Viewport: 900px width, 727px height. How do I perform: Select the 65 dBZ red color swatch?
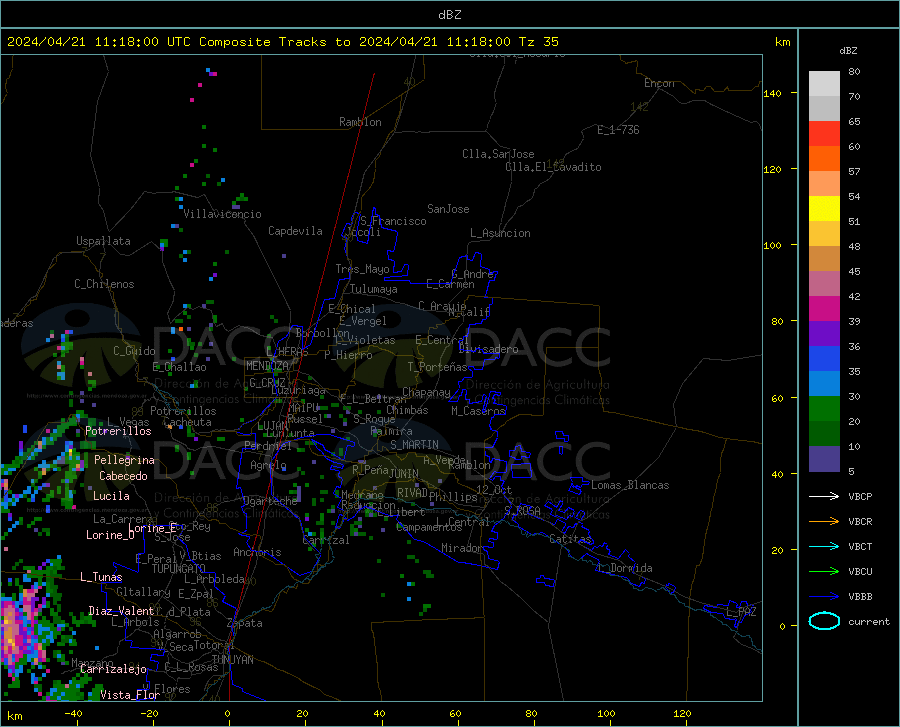[x=824, y=133]
